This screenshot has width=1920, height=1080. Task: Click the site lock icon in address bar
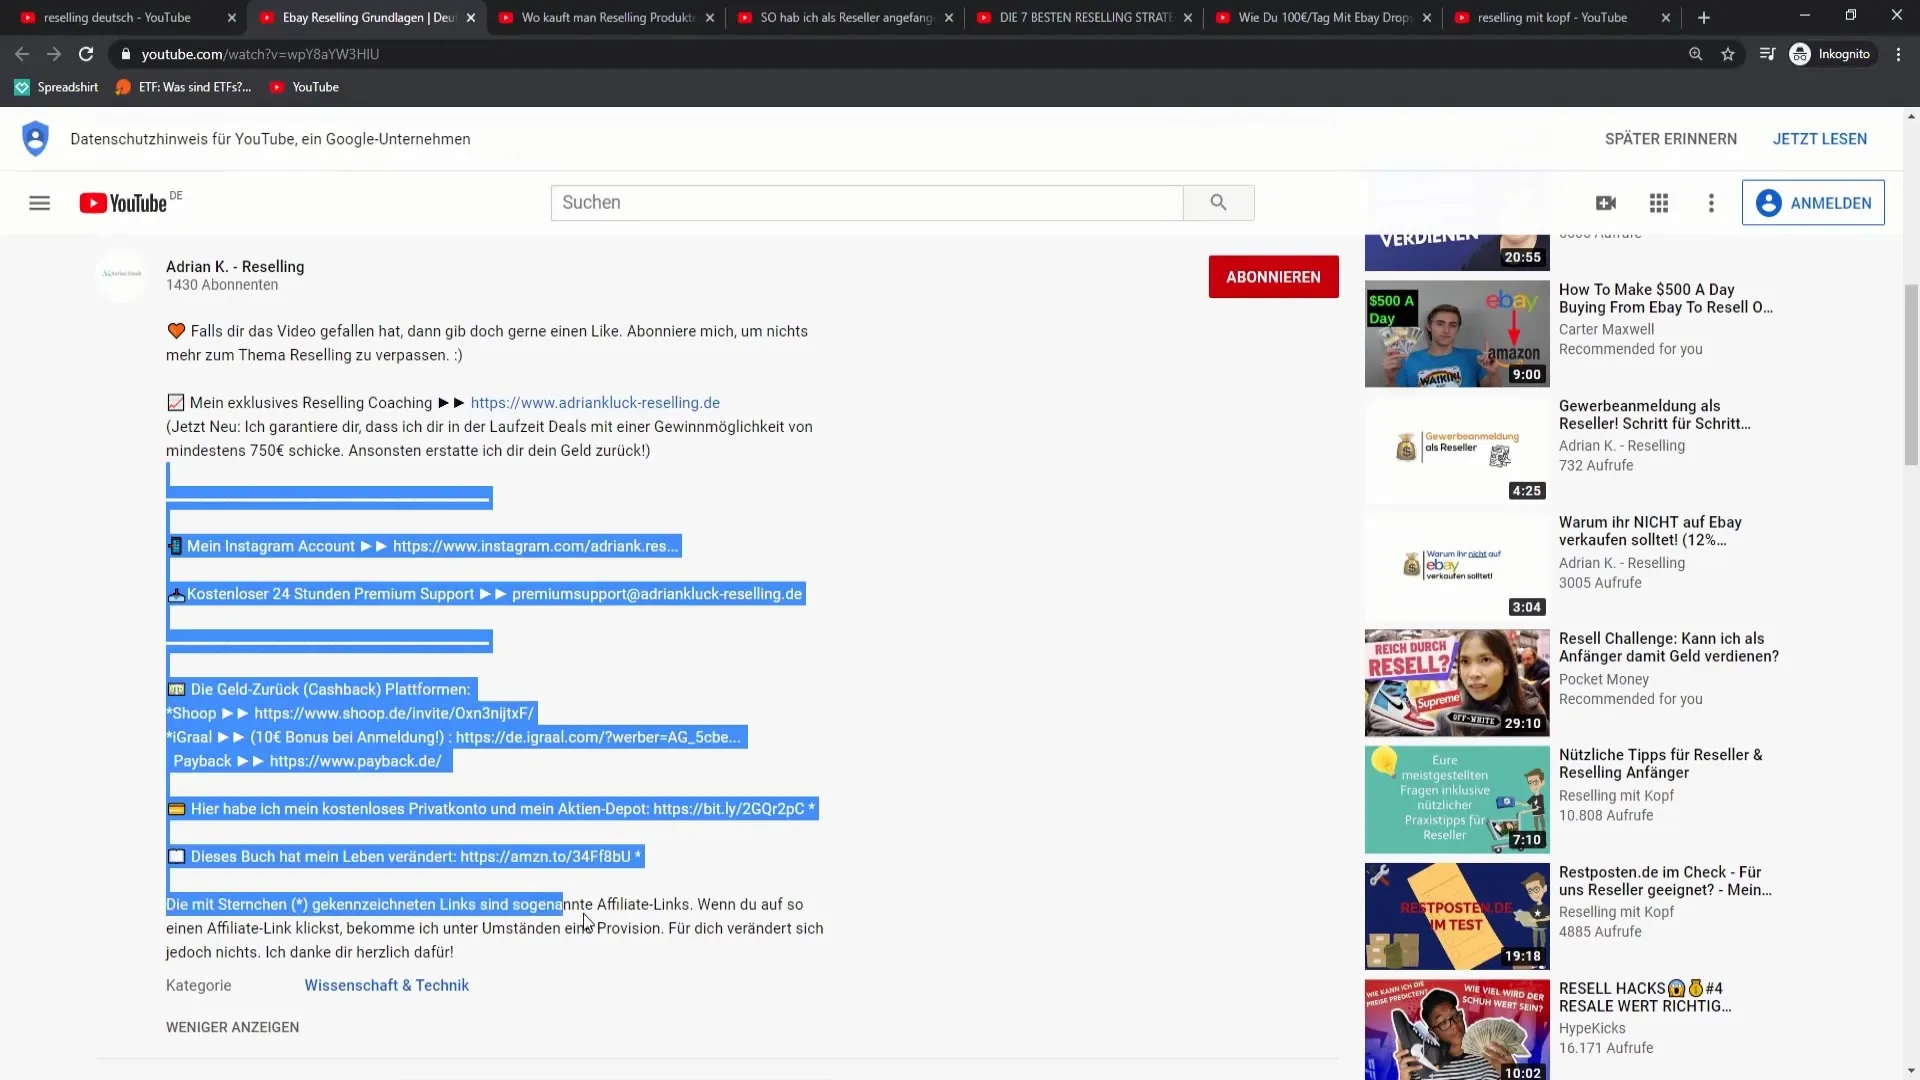[x=126, y=54]
